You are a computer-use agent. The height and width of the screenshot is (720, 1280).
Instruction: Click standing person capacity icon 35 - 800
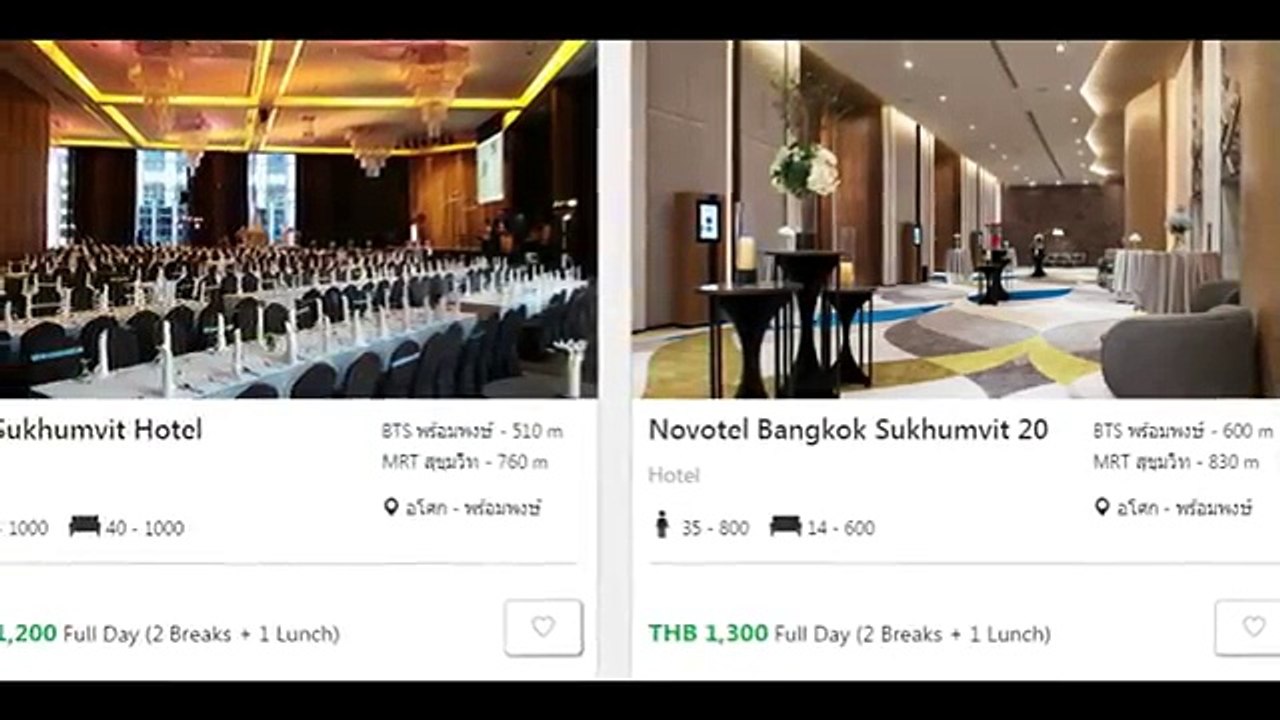point(662,524)
